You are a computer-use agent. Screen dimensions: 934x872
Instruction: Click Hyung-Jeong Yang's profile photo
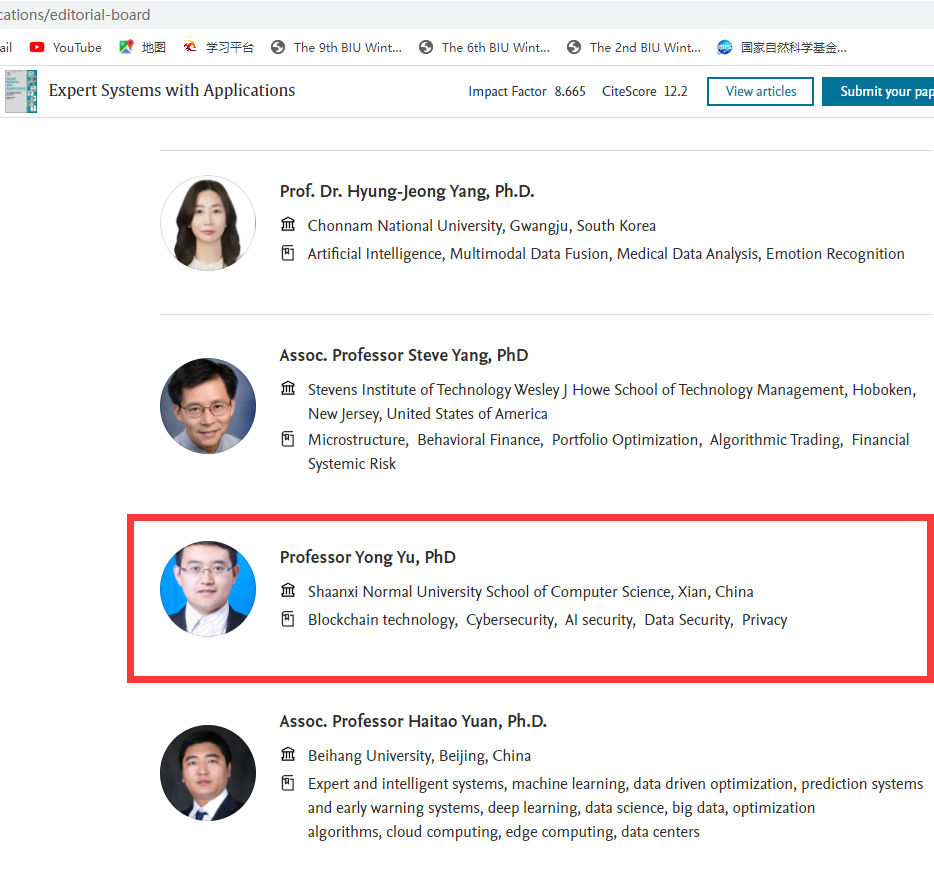coord(208,223)
